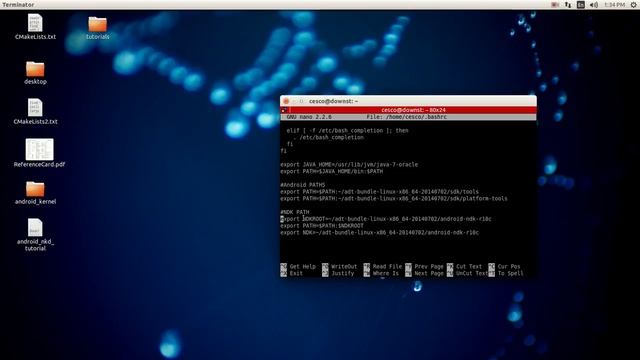Click the Where Is shortcut in nano
The width and height of the screenshot is (640, 360).
[381, 273]
